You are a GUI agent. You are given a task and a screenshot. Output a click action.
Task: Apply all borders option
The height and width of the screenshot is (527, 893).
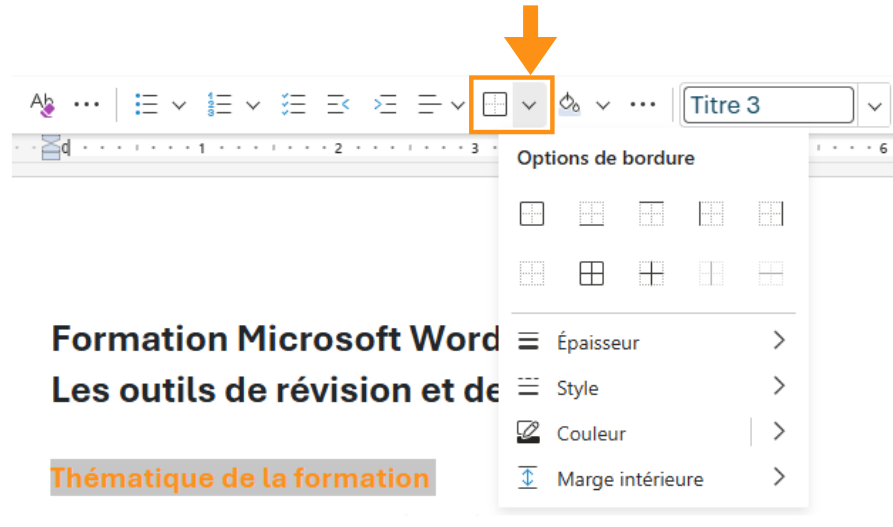tap(592, 273)
